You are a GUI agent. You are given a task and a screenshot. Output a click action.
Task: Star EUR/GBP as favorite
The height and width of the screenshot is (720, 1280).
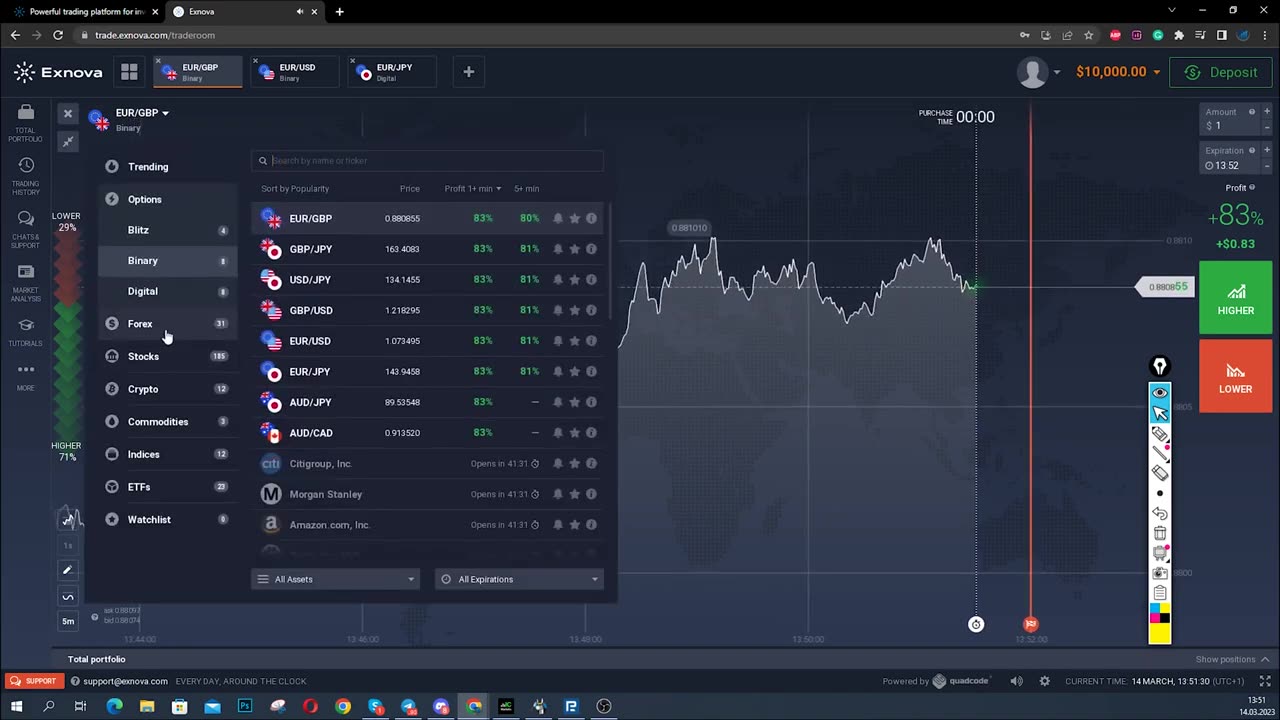tap(574, 218)
